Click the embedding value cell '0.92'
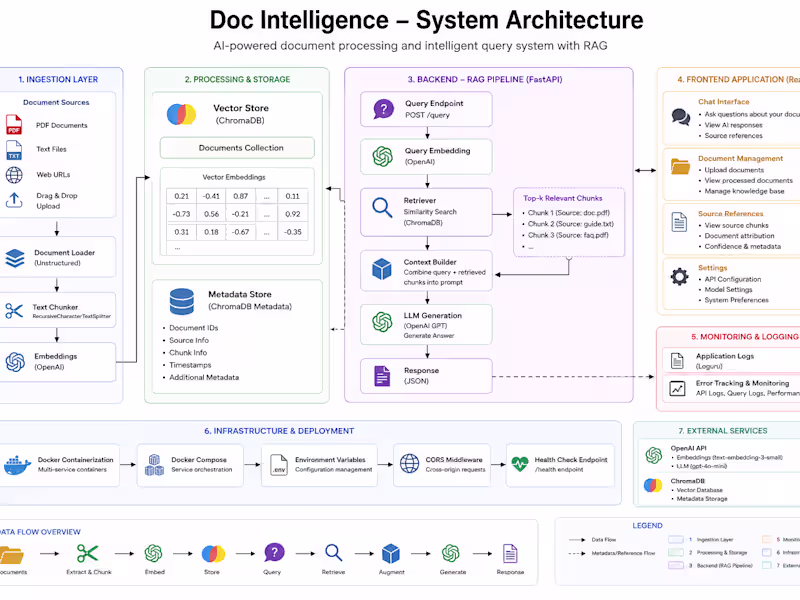This screenshot has width=800, height=600. tap(293, 214)
